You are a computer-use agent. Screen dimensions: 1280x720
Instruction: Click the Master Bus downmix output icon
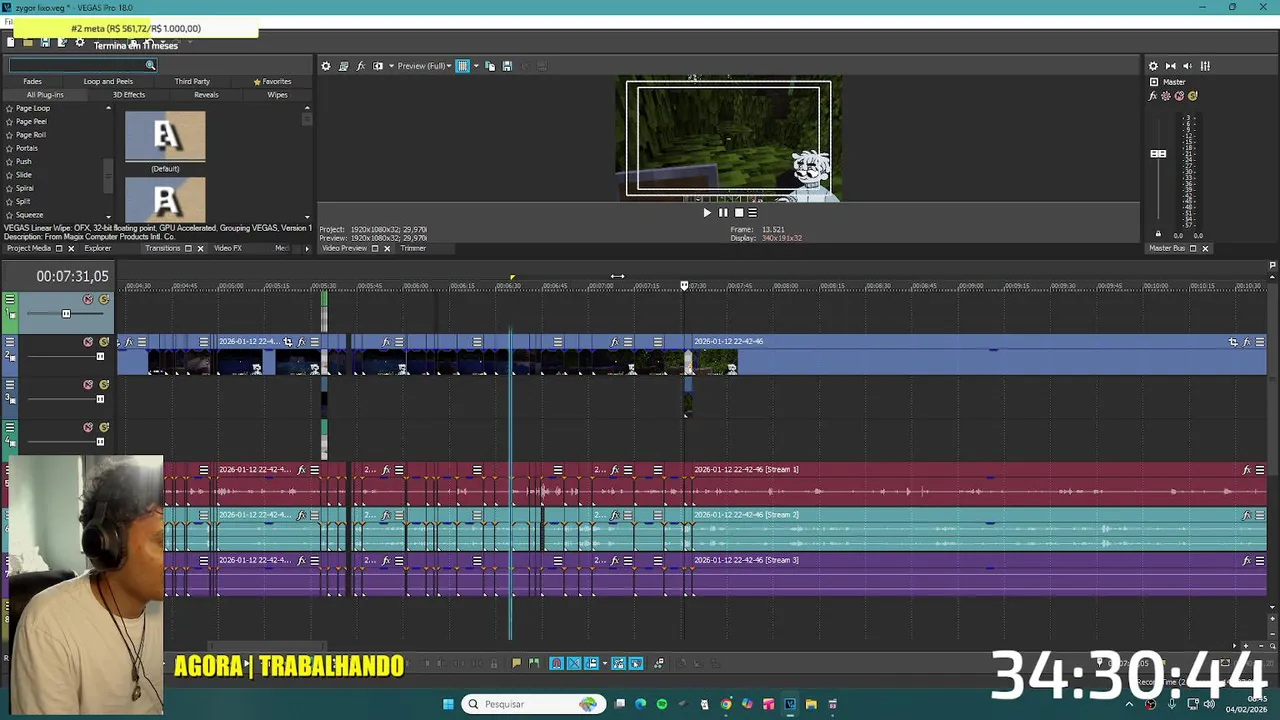click(x=1171, y=66)
